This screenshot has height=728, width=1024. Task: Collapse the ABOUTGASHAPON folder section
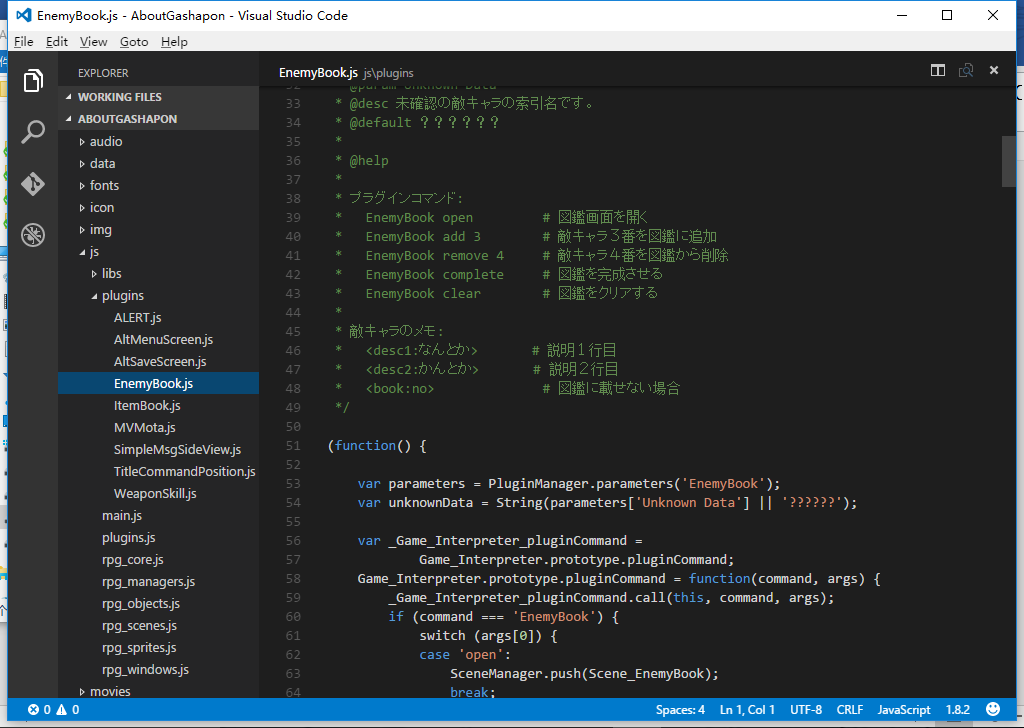point(69,119)
